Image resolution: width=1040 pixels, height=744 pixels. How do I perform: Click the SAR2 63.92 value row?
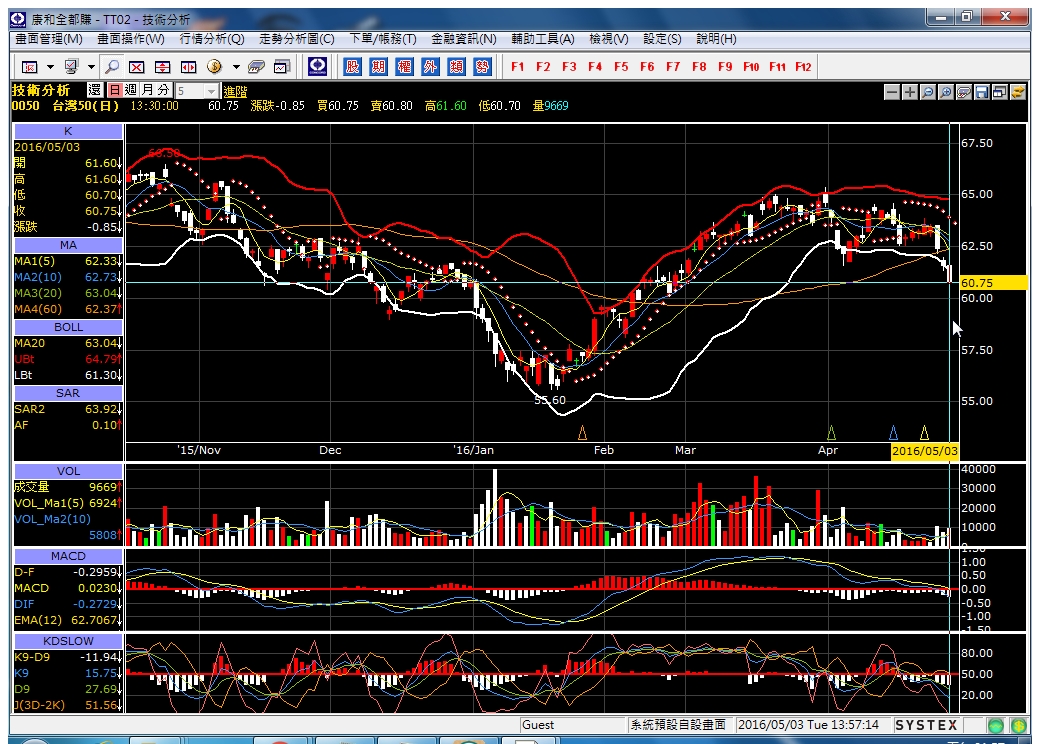tap(68, 409)
